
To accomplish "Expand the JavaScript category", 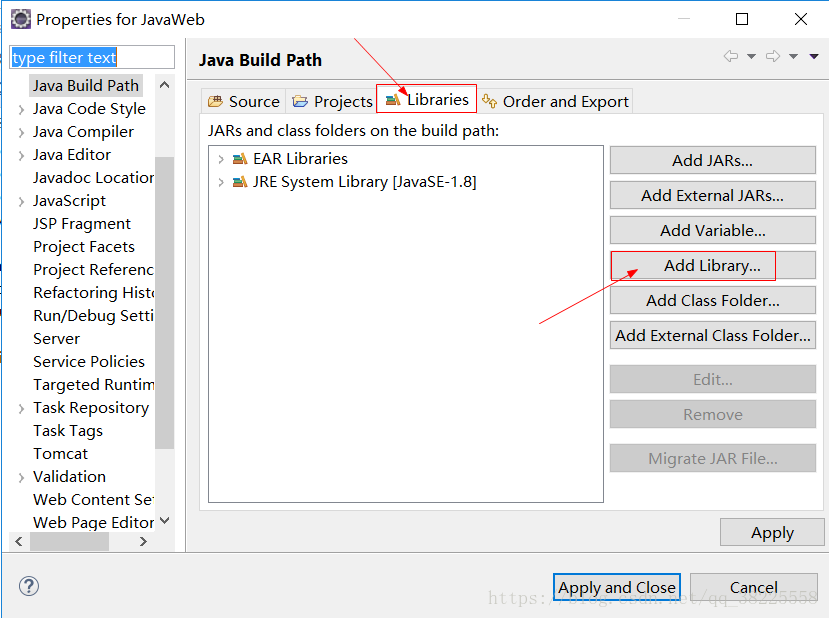I will click(21, 201).
